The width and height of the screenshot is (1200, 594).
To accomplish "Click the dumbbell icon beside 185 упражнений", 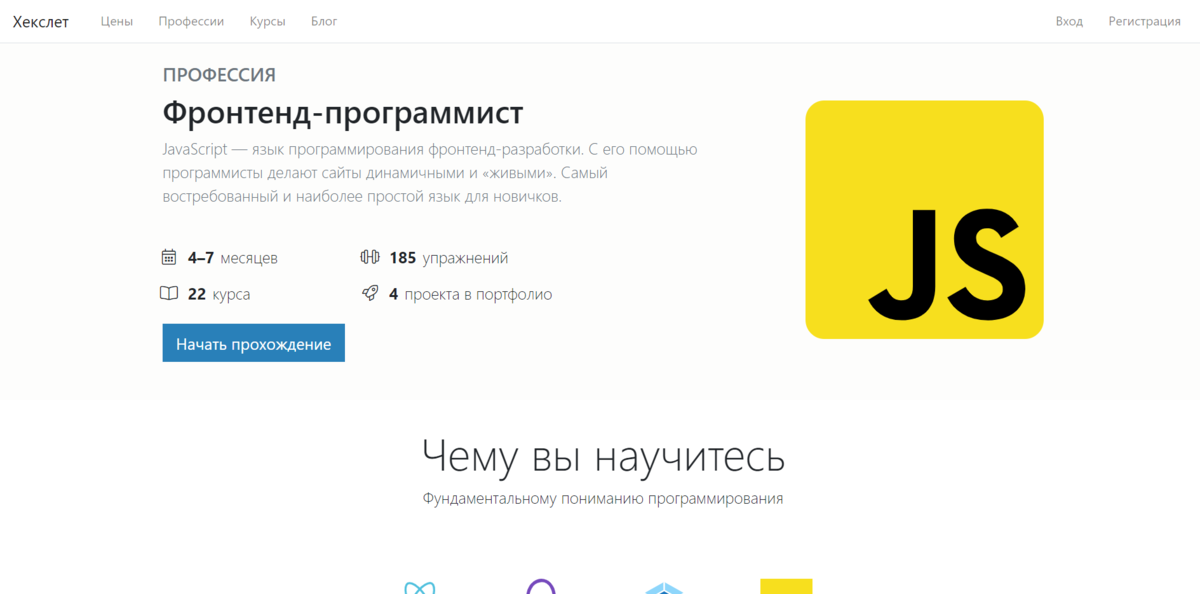I will (x=370, y=257).
